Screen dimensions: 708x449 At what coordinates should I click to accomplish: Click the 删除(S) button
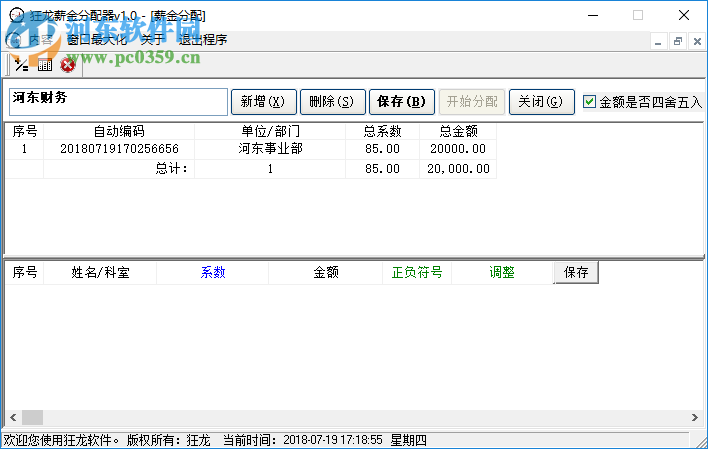[x=333, y=102]
